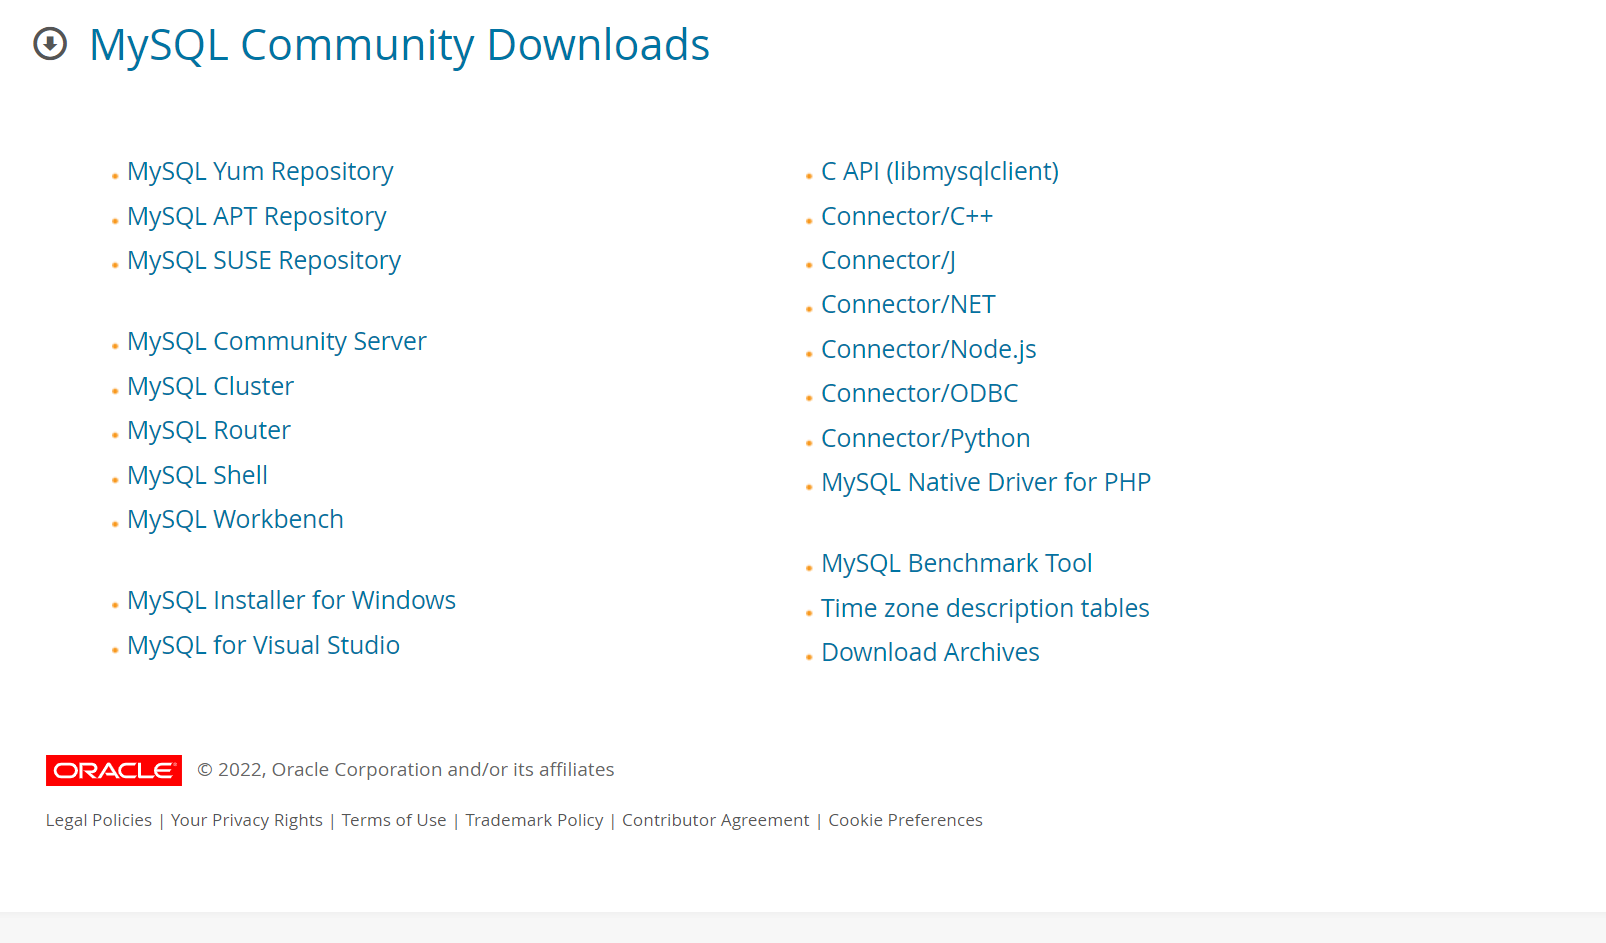The width and height of the screenshot is (1606, 943).
Task: Go to MySQL Workbench downloads
Action: point(235,519)
